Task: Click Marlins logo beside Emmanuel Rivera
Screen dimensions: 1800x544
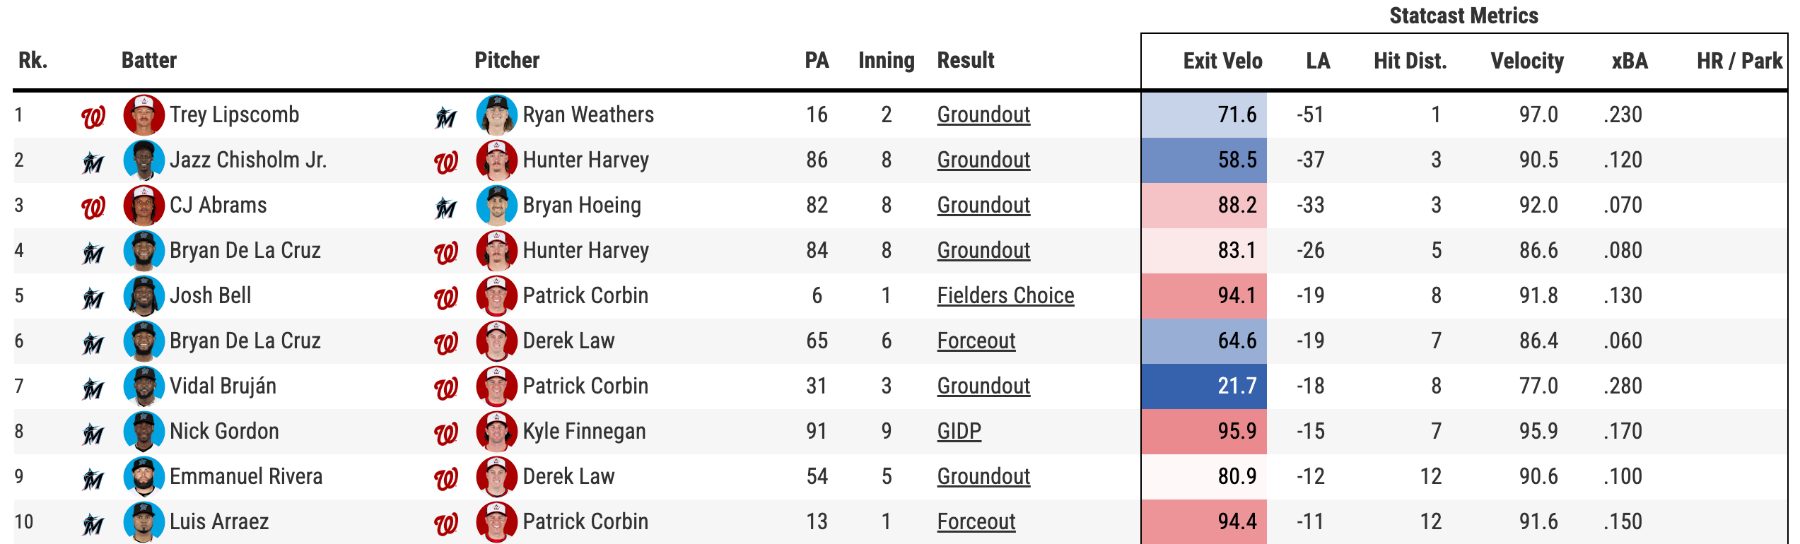Action: click(x=93, y=479)
